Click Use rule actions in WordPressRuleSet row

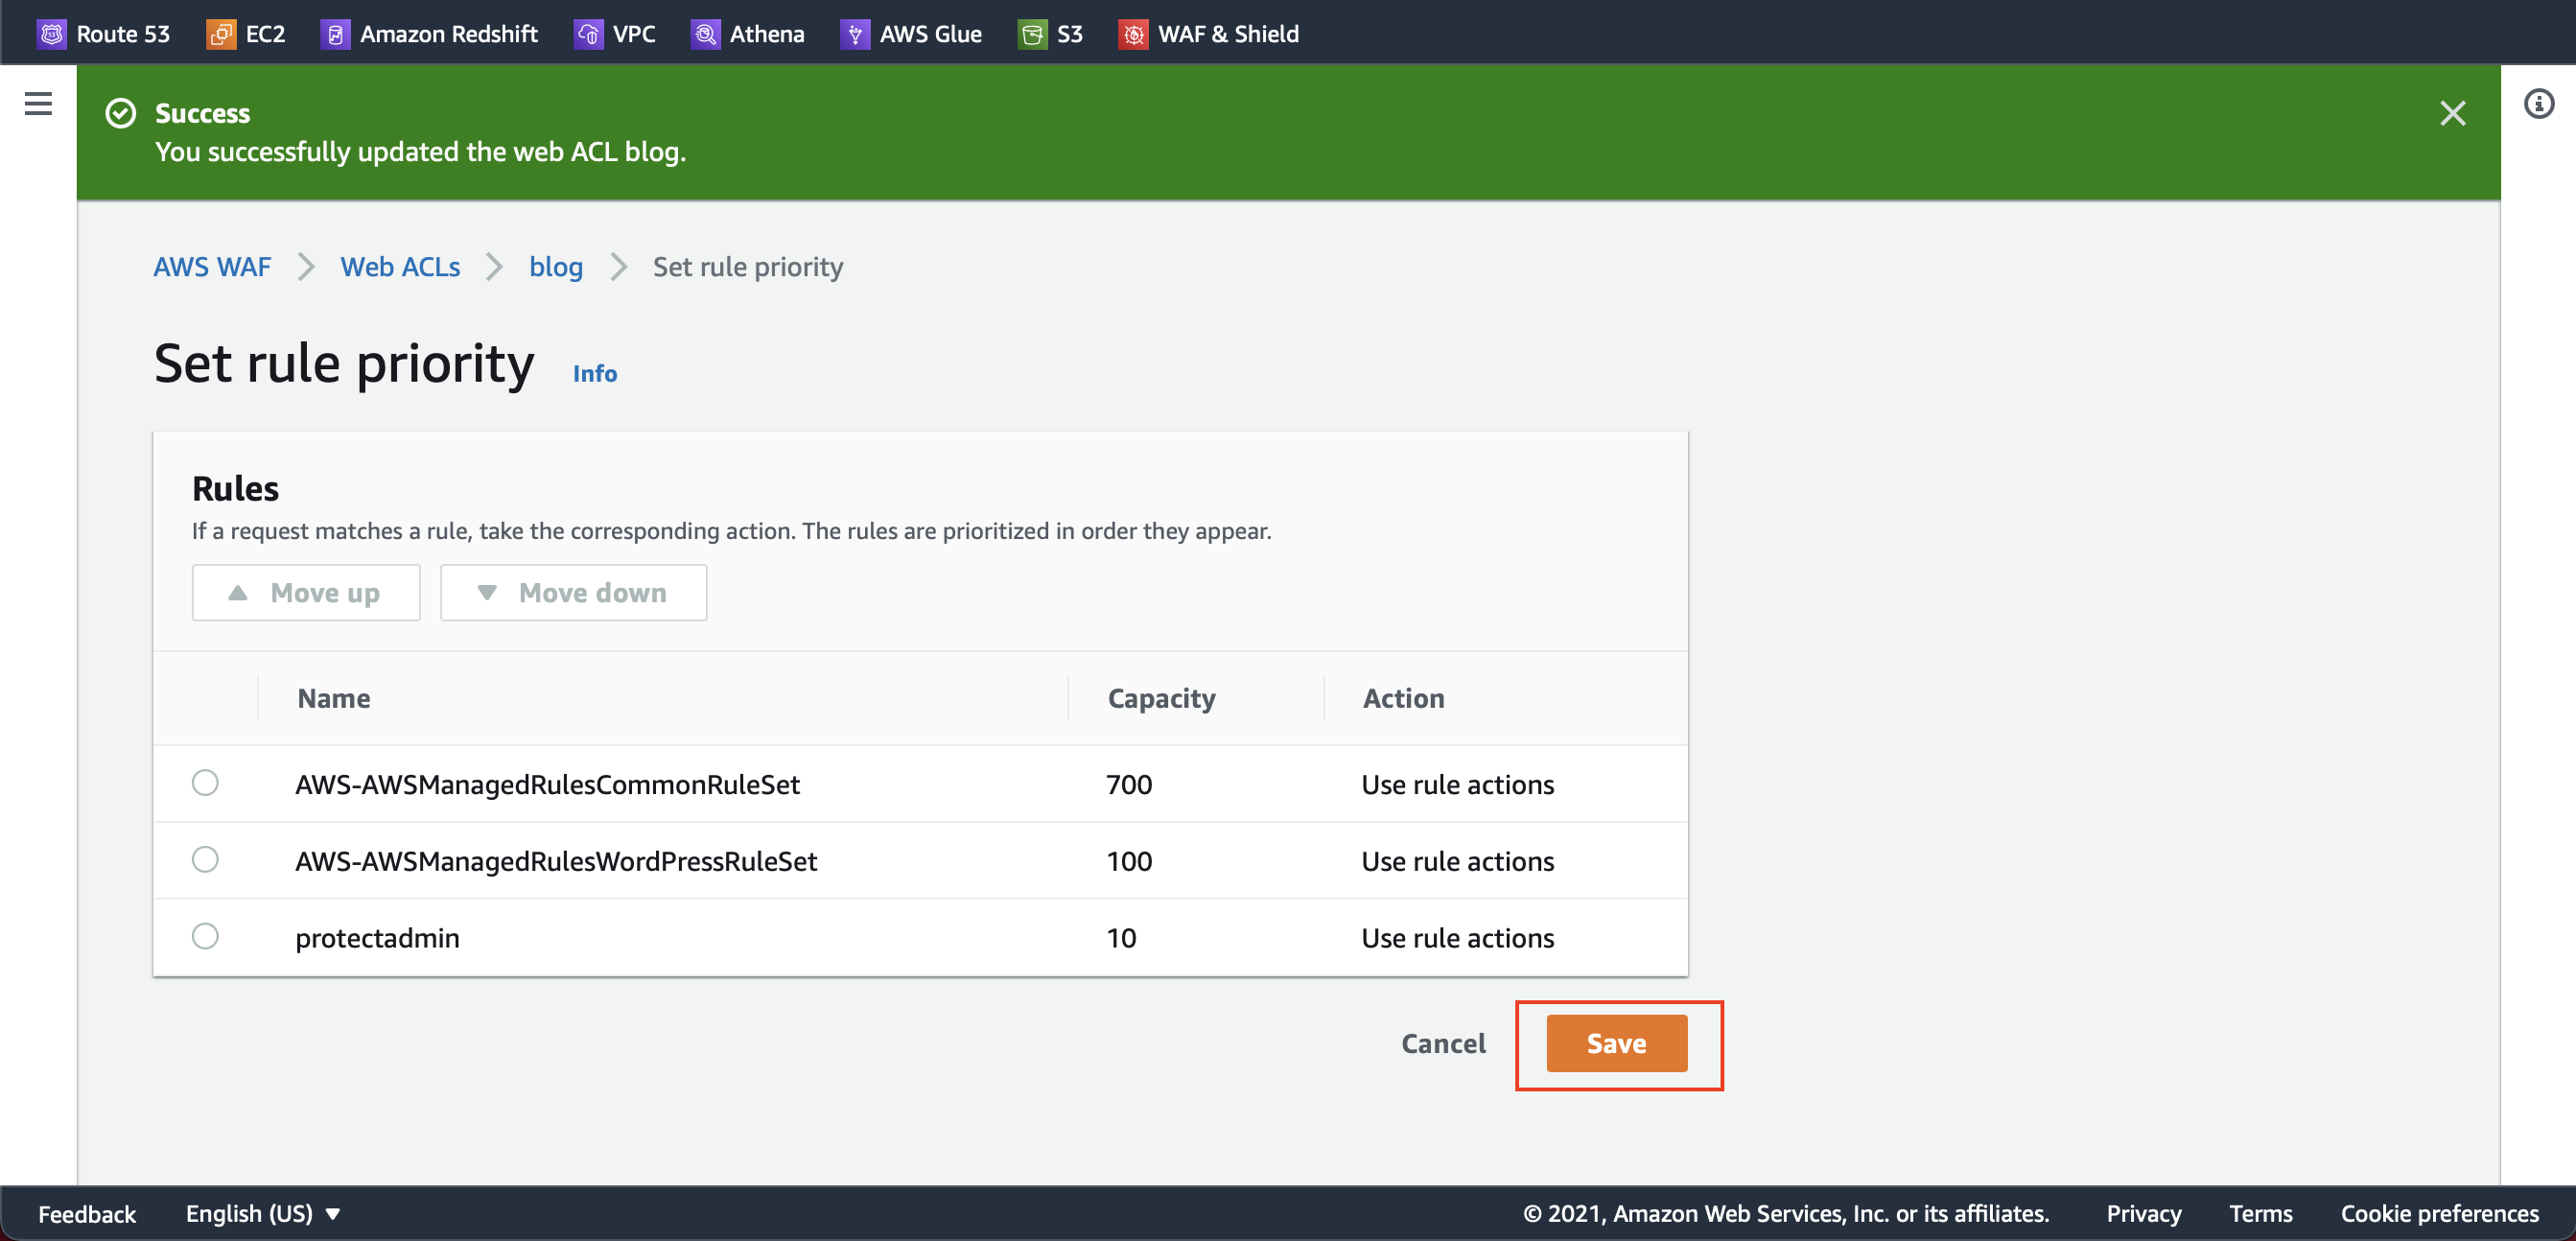[1457, 861]
